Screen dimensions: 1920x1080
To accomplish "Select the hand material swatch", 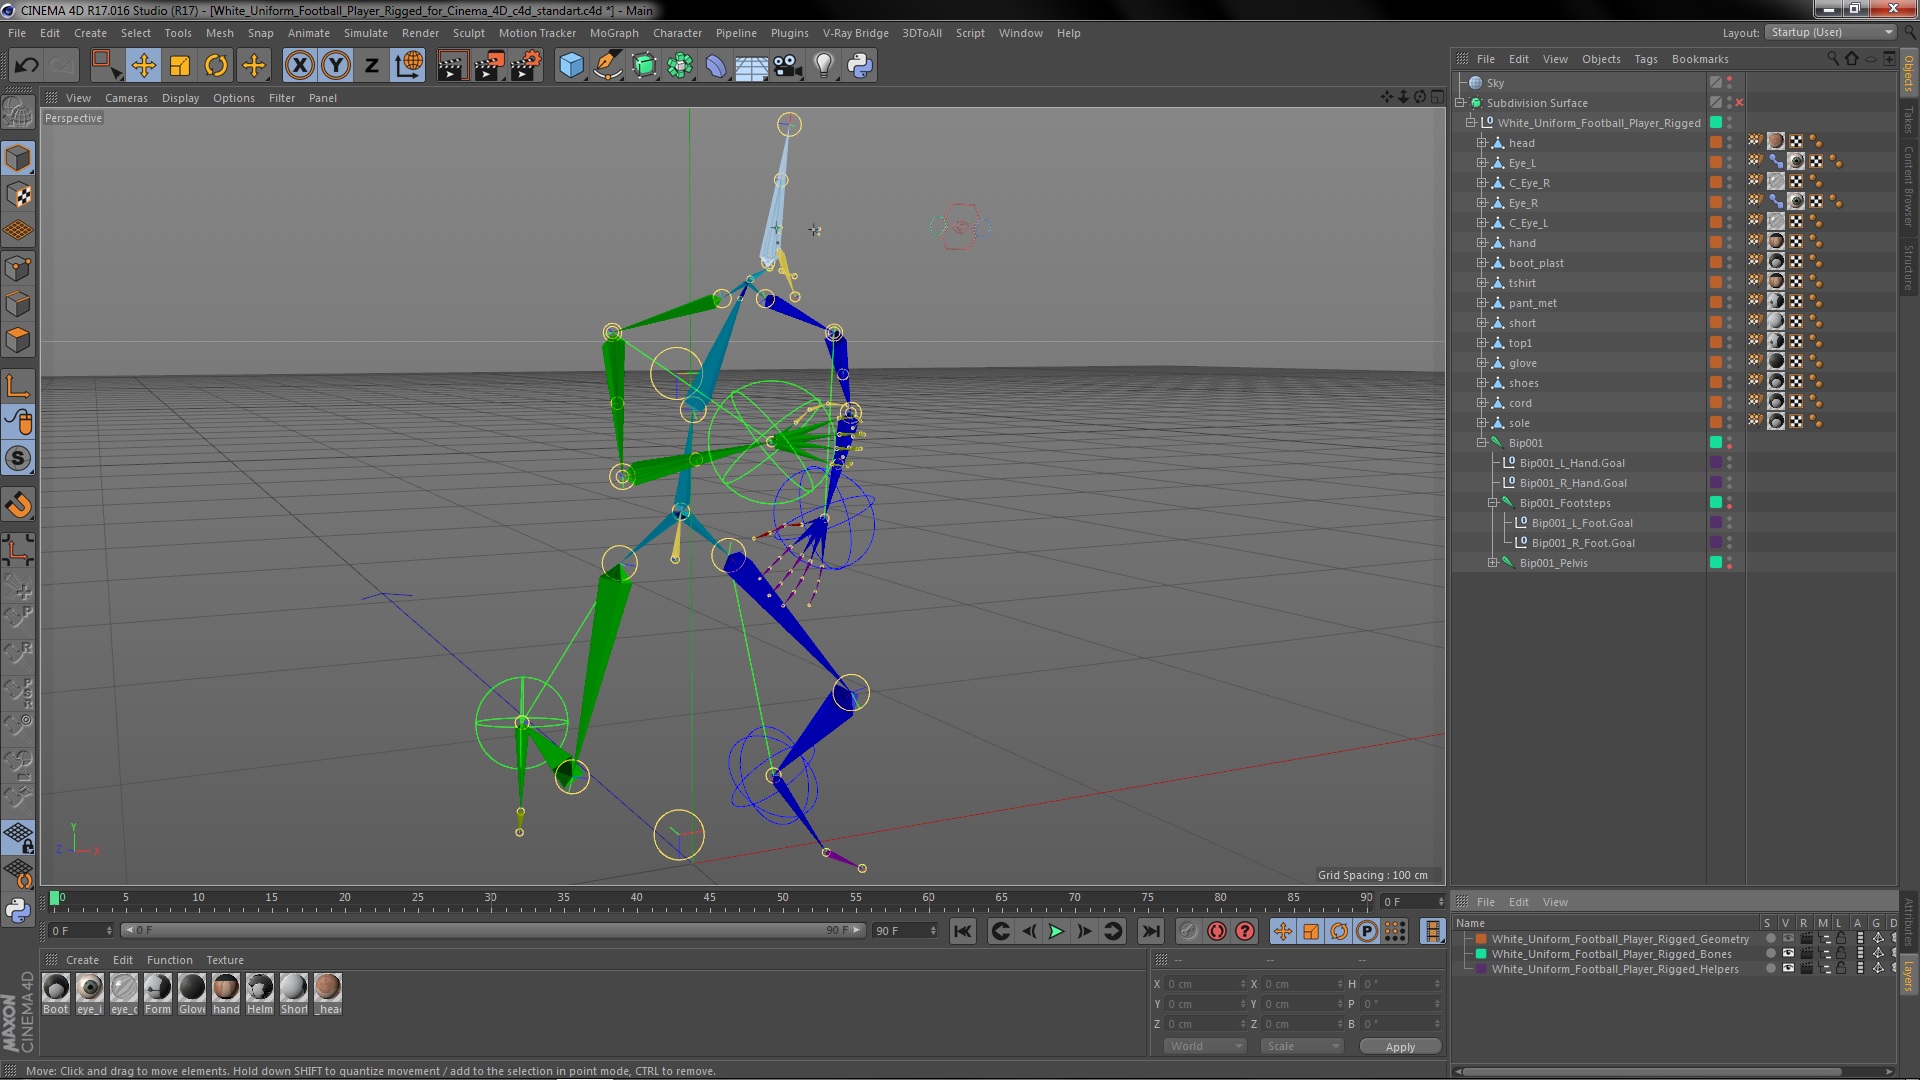I will click(226, 988).
